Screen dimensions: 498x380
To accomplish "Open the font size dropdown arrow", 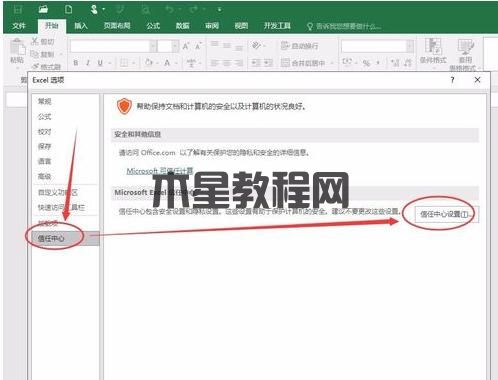I will (175, 46).
